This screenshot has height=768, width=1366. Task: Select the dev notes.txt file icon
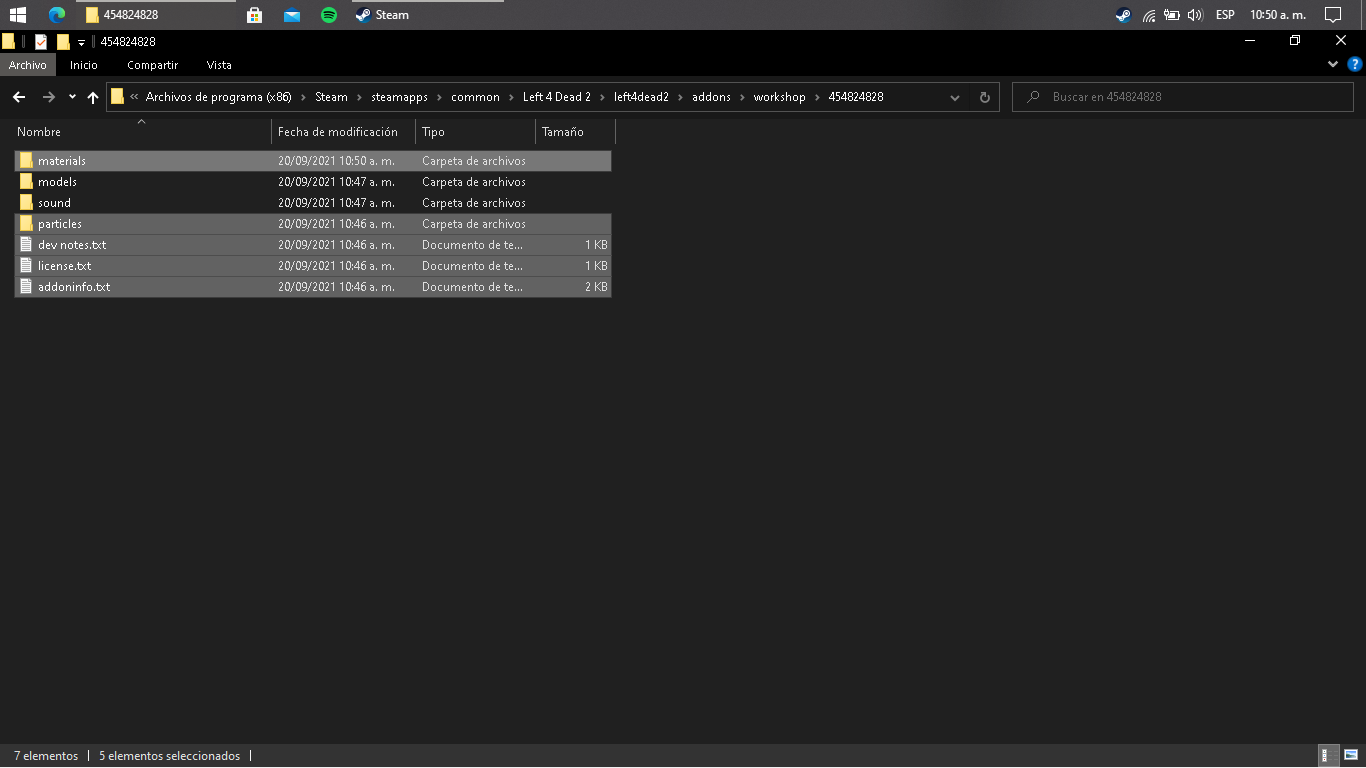pos(27,245)
